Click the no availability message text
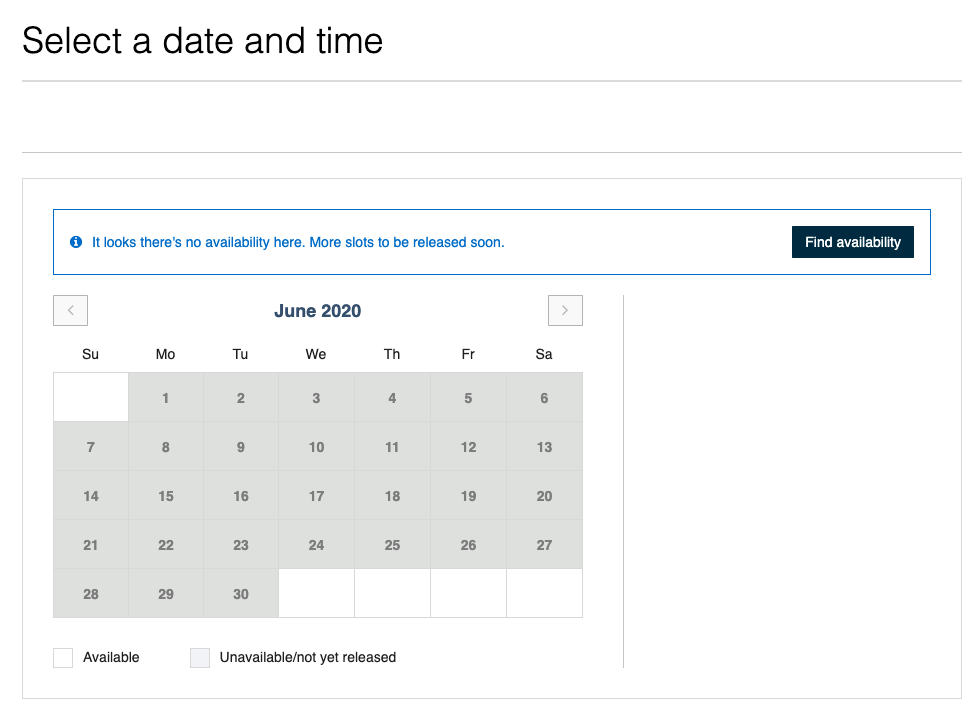 click(x=298, y=242)
